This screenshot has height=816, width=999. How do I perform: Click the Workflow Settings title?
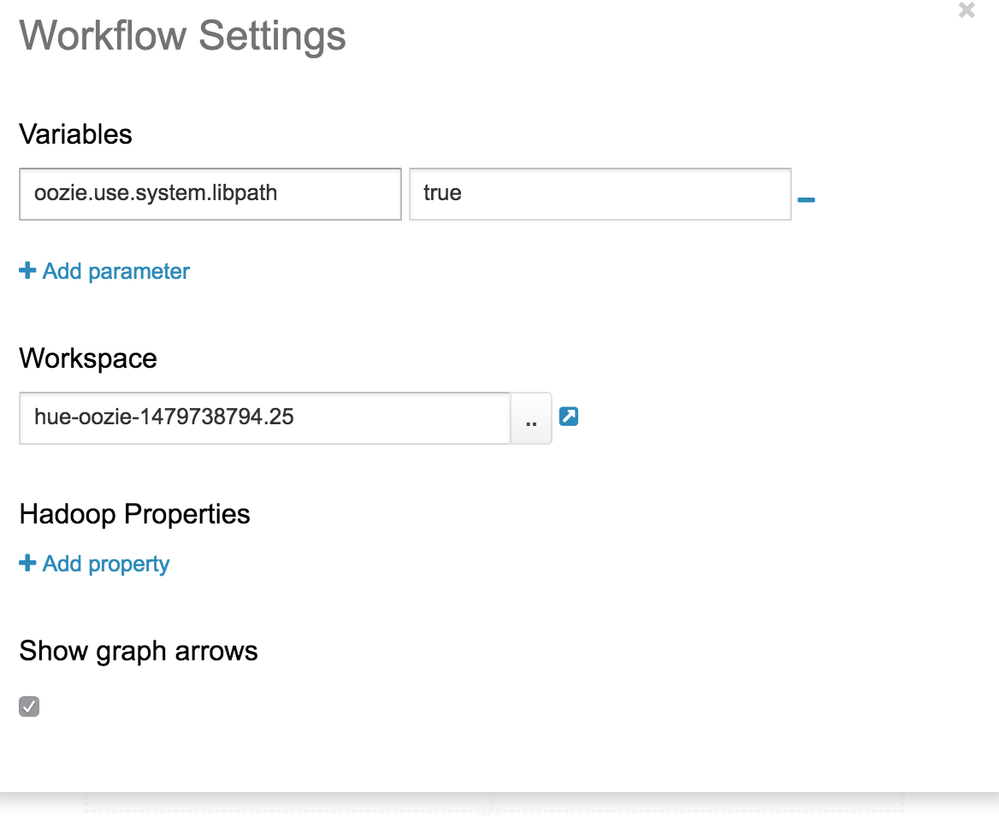[183, 37]
